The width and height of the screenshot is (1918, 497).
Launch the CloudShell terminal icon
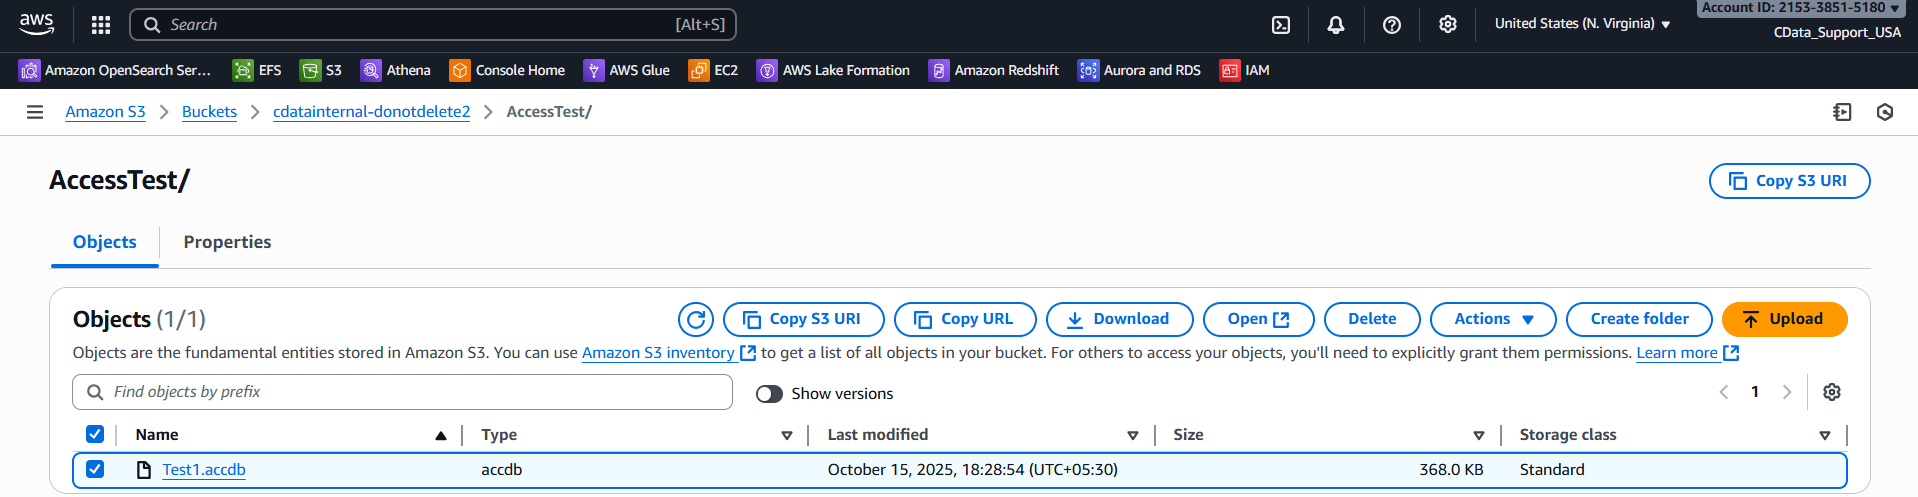[x=1281, y=25]
